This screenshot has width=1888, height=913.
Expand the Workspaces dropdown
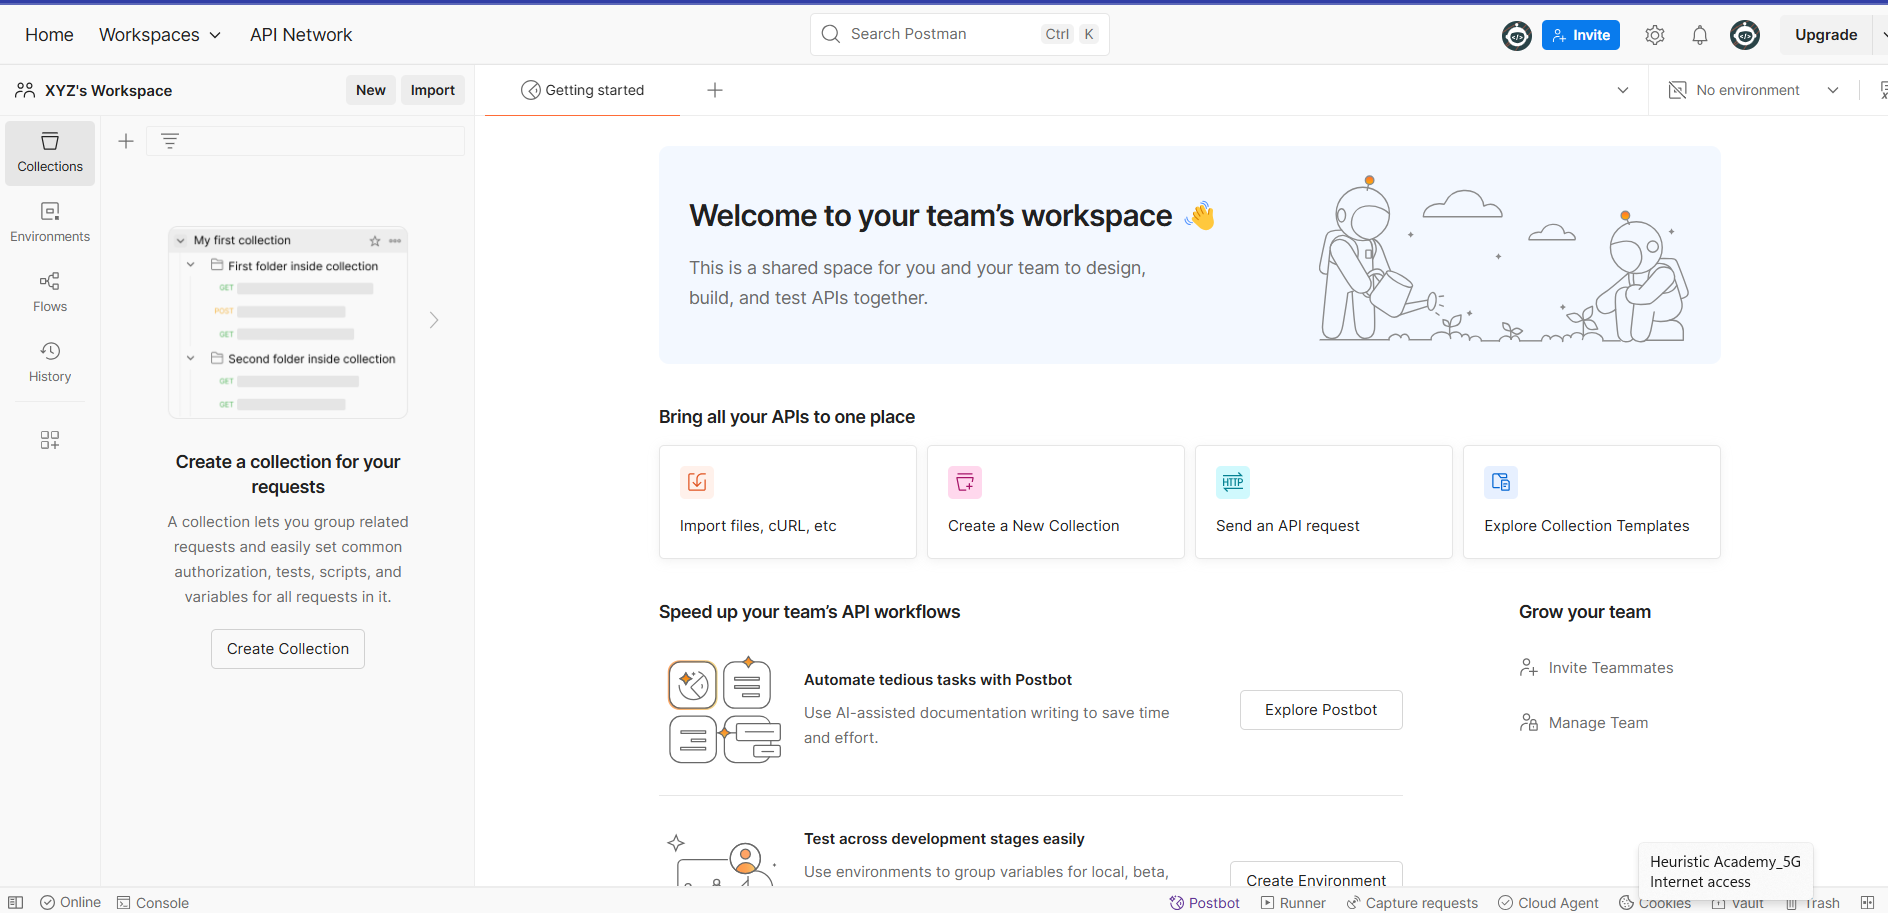coord(160,35)
